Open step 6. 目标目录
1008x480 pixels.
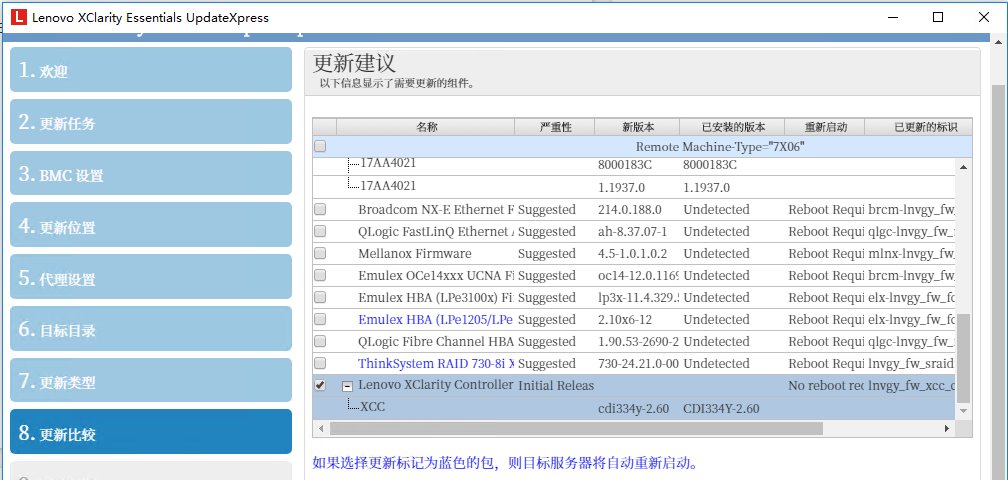[x=150, y=329]
